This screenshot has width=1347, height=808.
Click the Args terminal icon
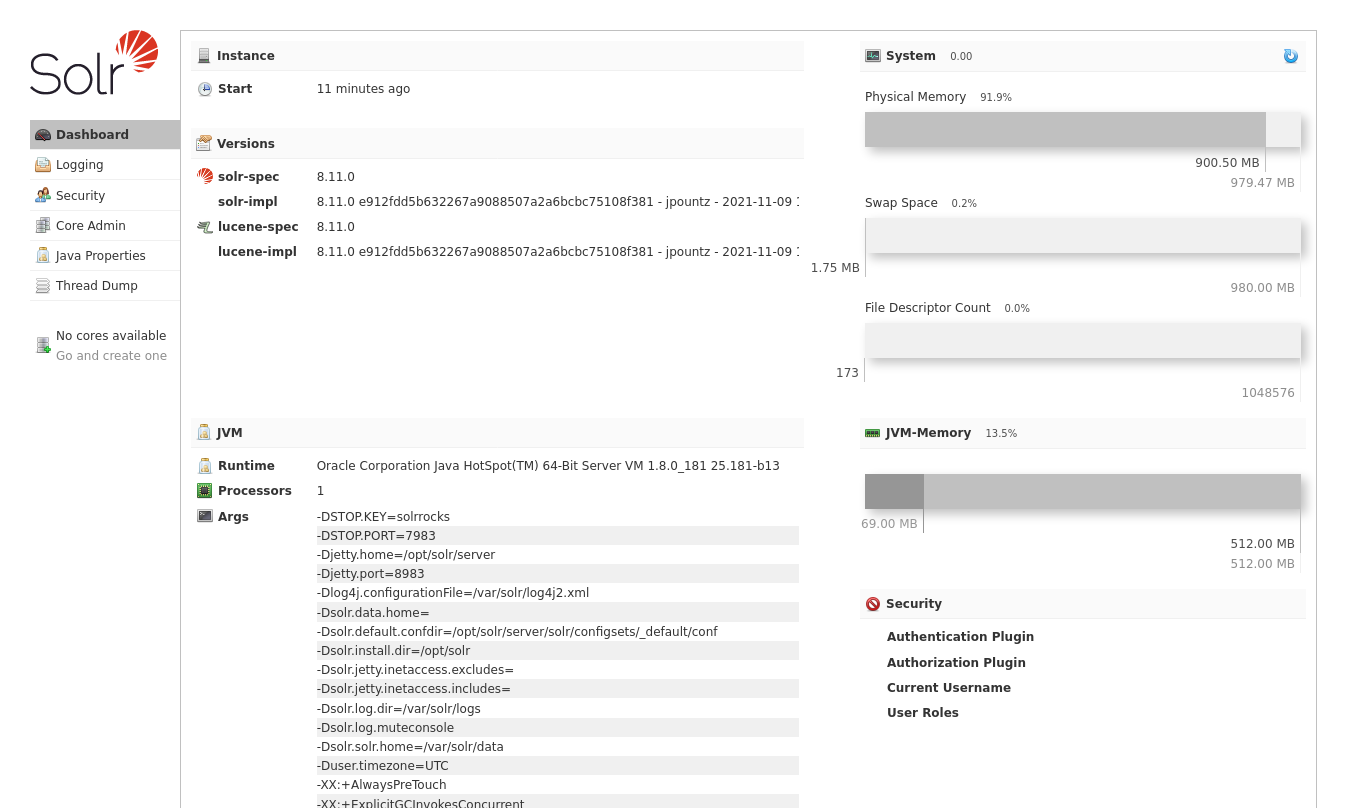click(x=205, y=517)
